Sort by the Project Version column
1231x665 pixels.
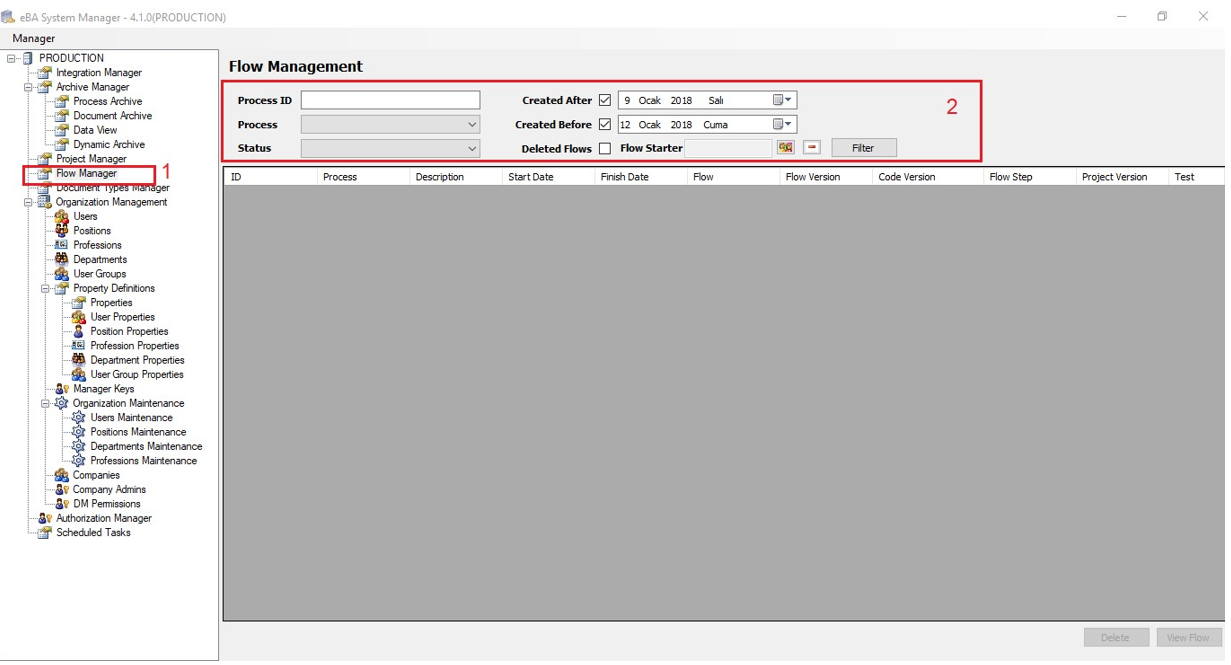pos(1121,177)
